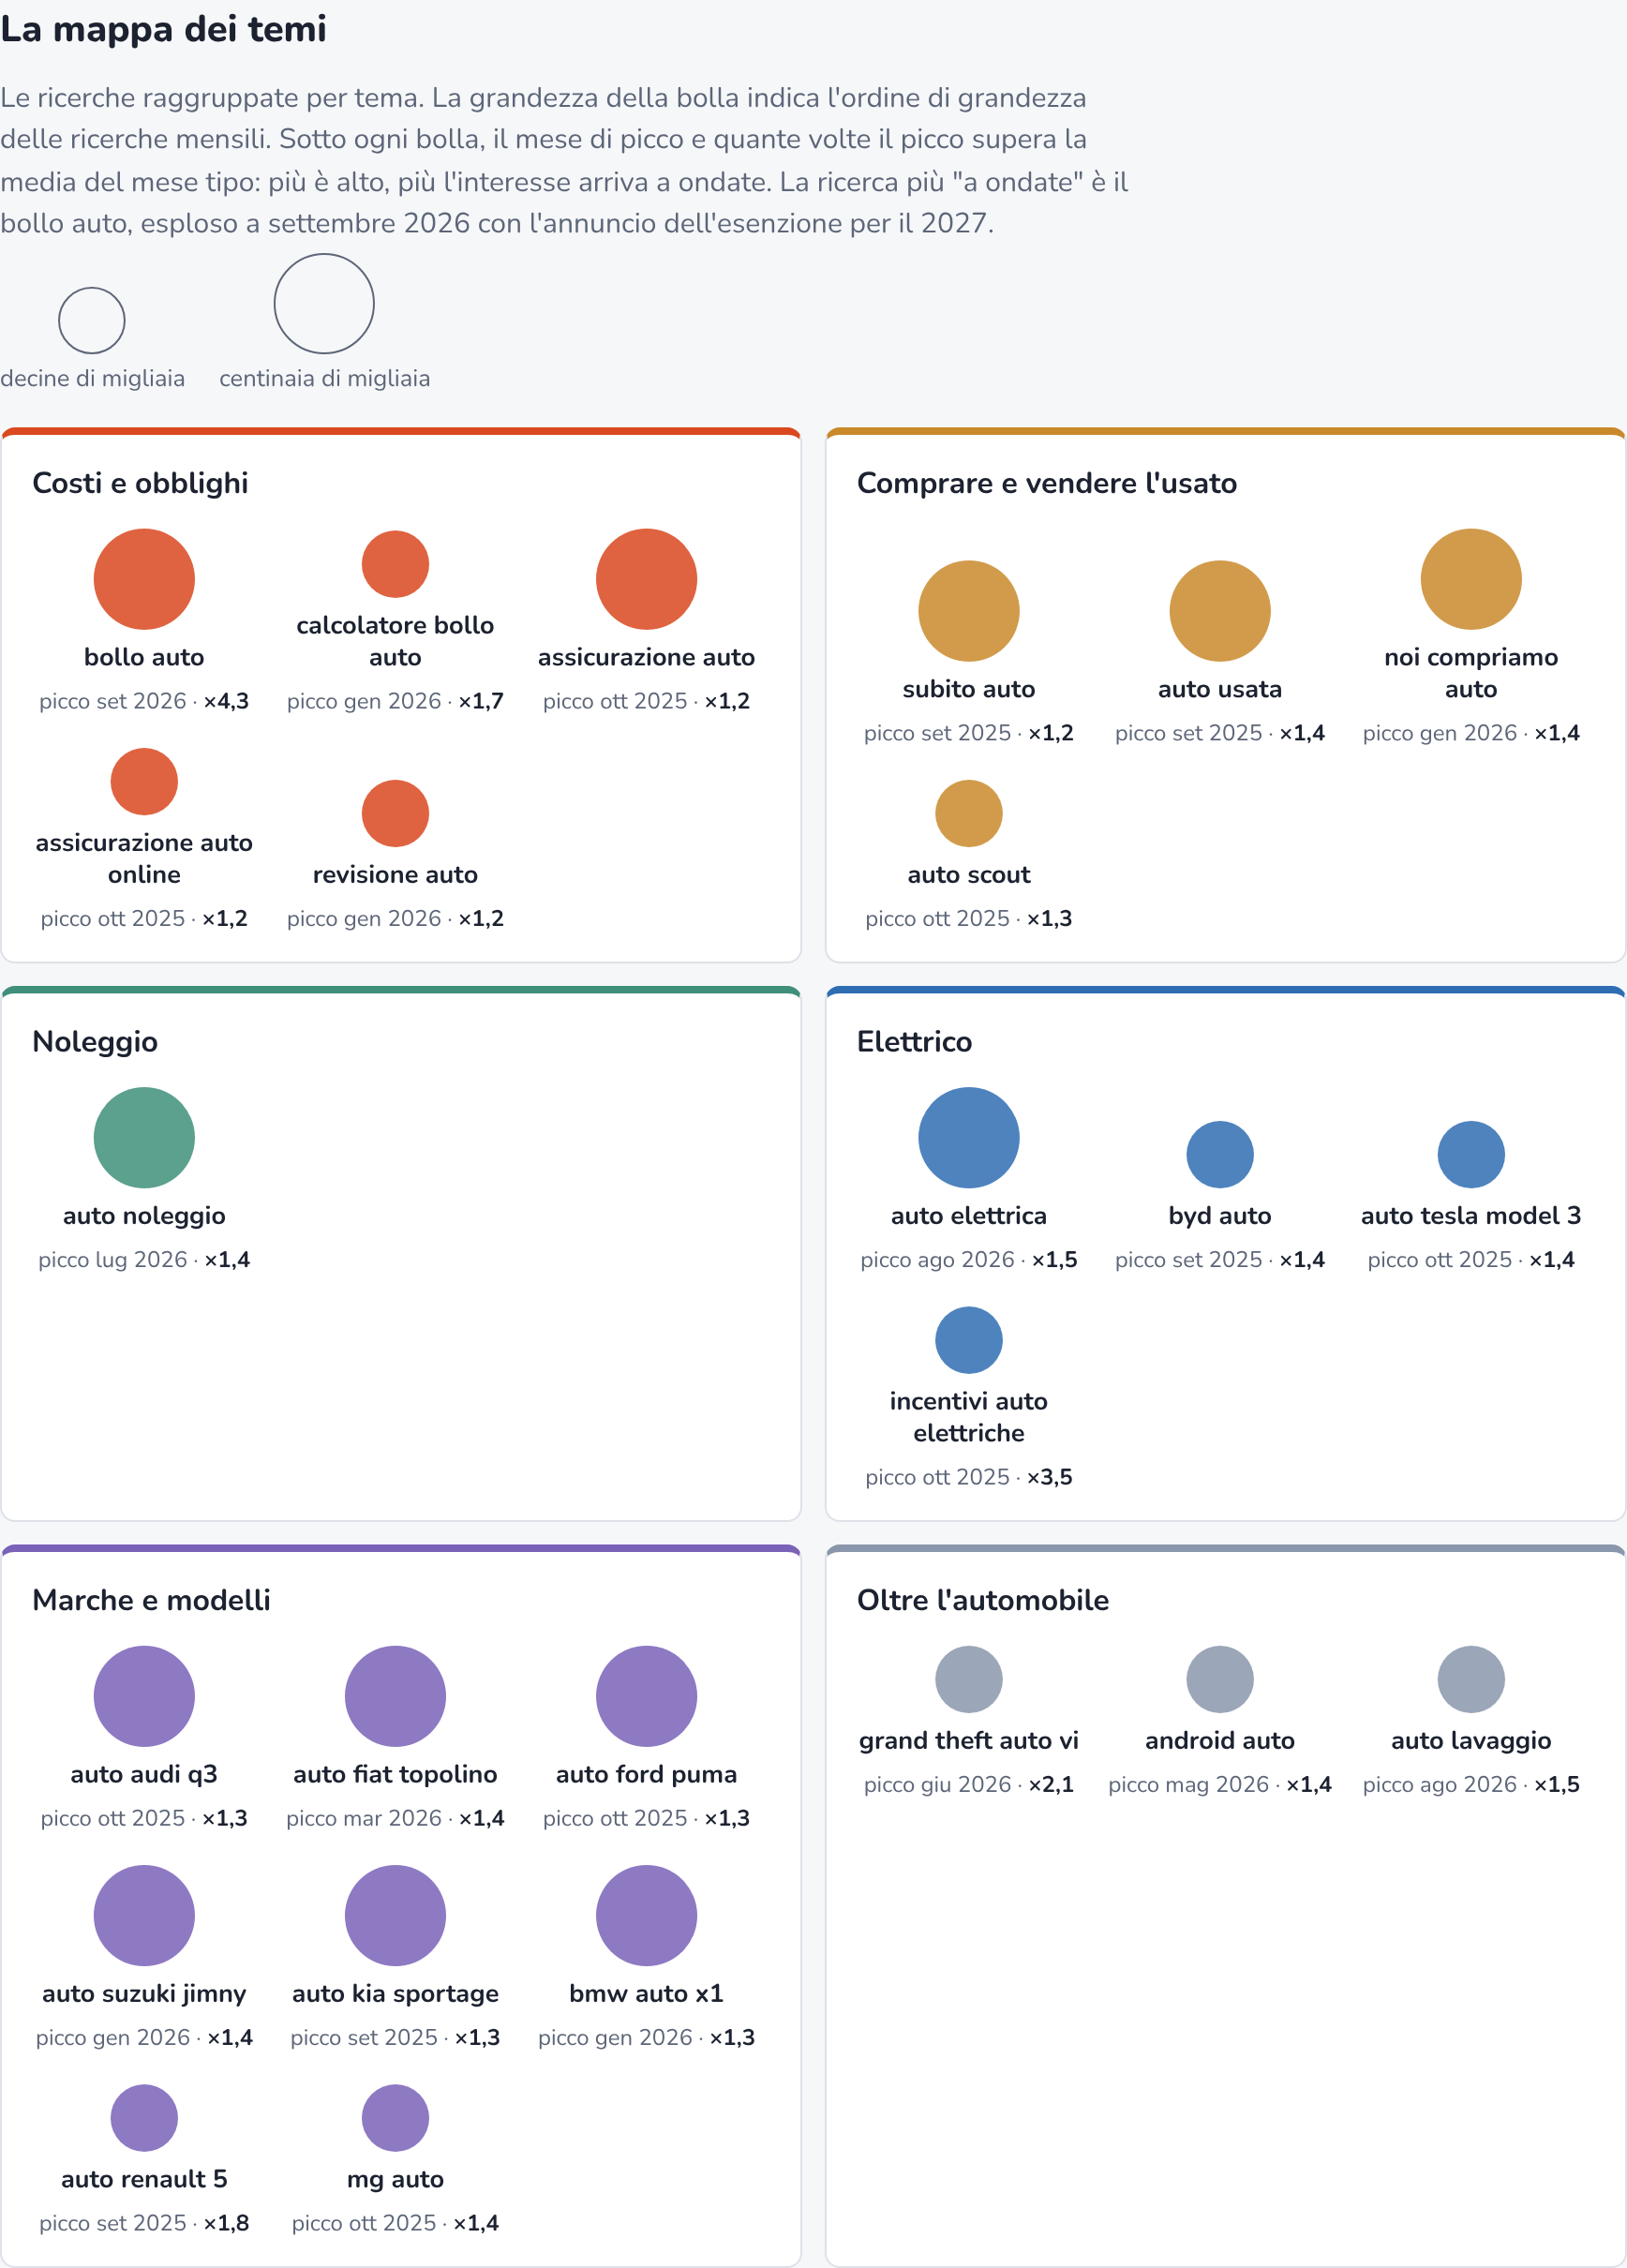Select the noi compriamo auto bubble

(x=1470, y=579)
